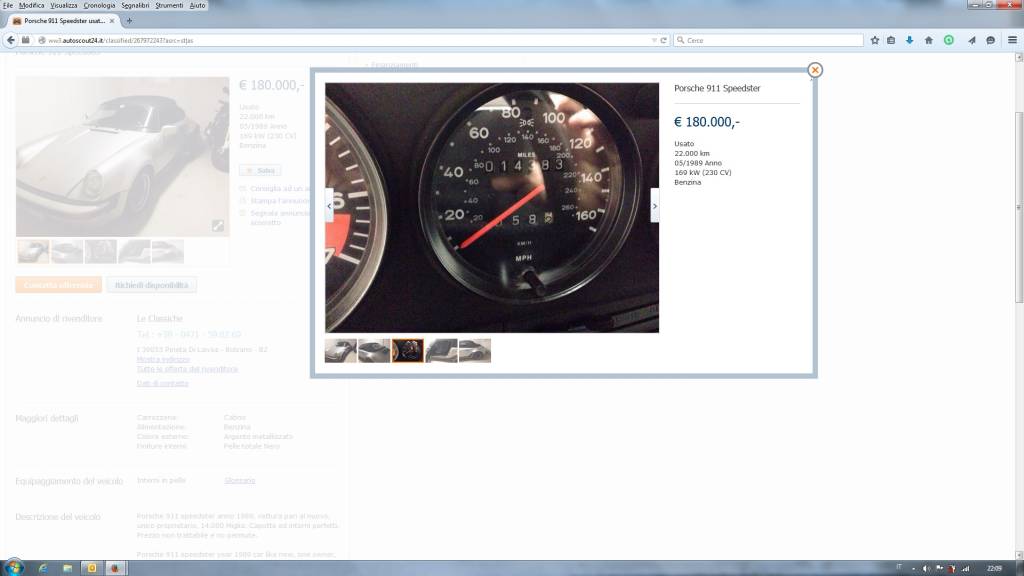
Task: Go to the home page
Action: click(x=928, y=40)
